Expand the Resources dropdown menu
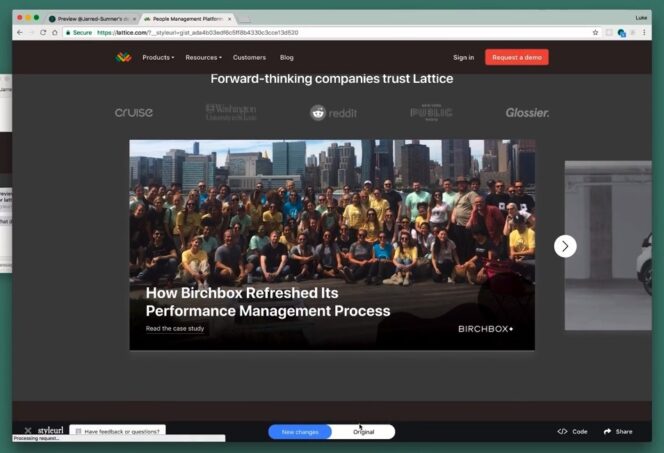 pos(203,58)
